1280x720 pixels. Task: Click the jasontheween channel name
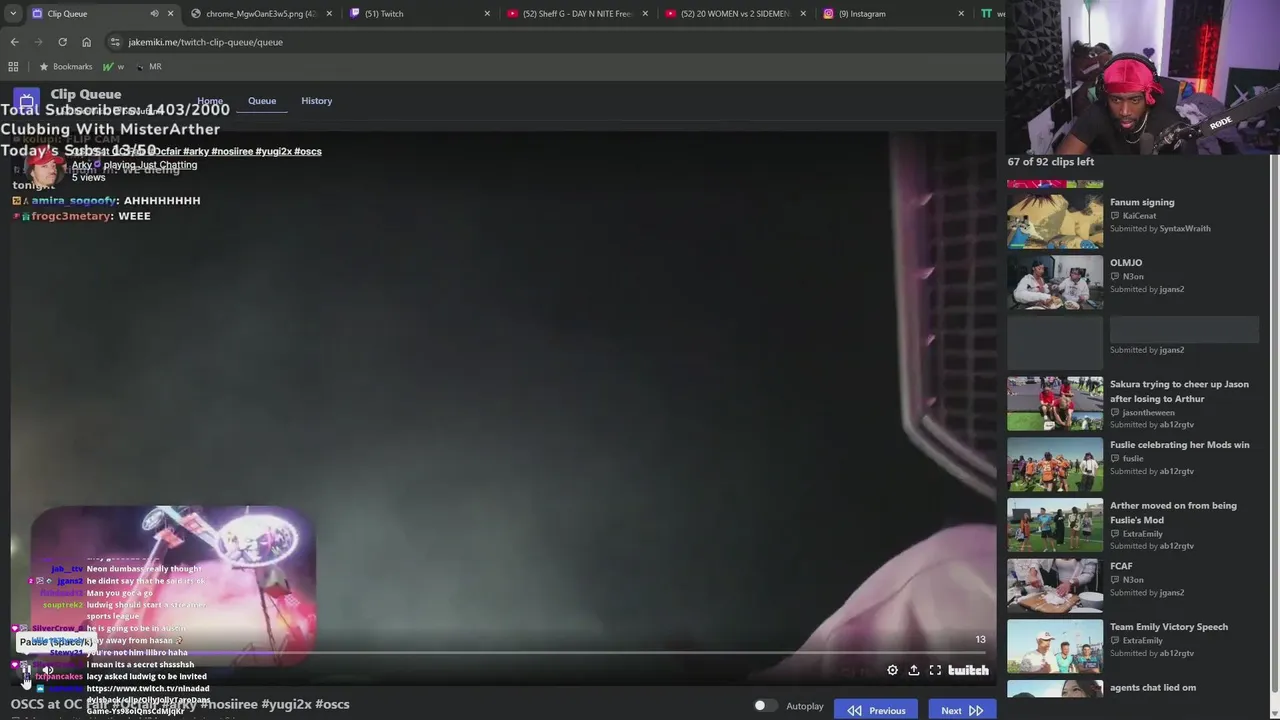point(1148,412)
